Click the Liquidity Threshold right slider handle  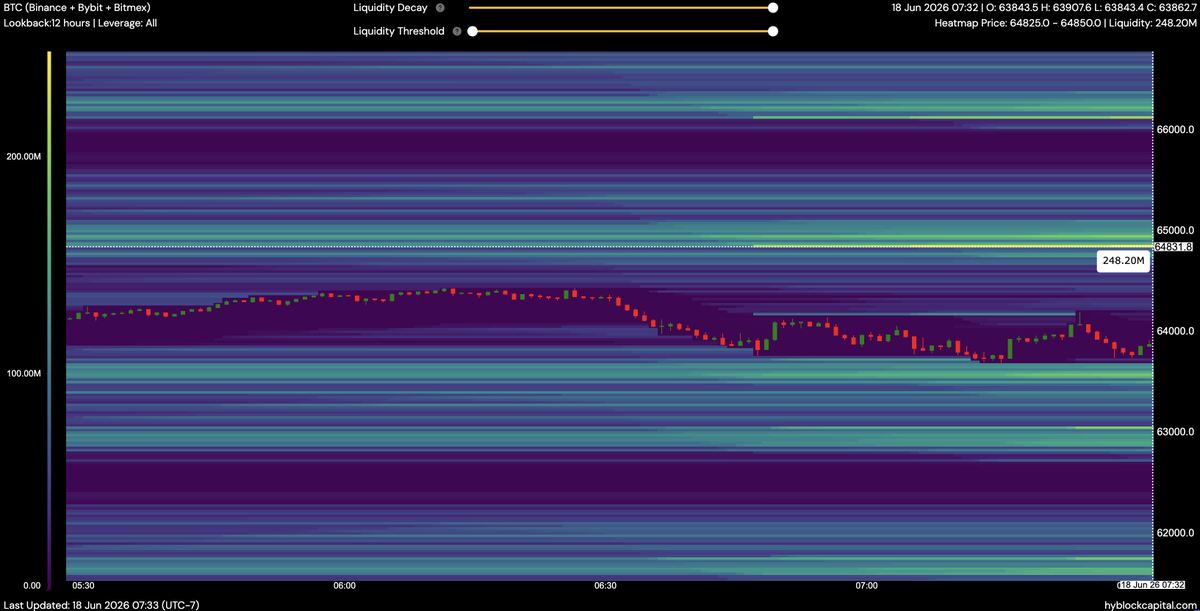point(773,31)
